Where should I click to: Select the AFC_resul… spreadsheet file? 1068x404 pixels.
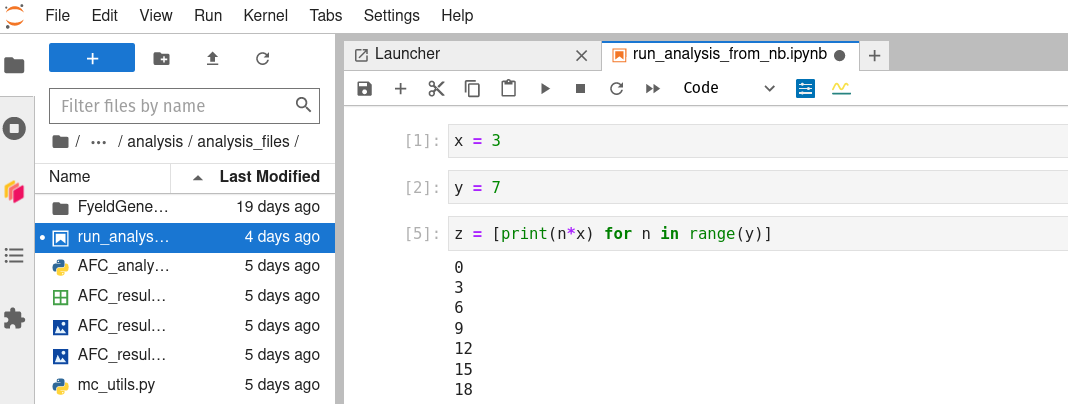pos(185,296)
